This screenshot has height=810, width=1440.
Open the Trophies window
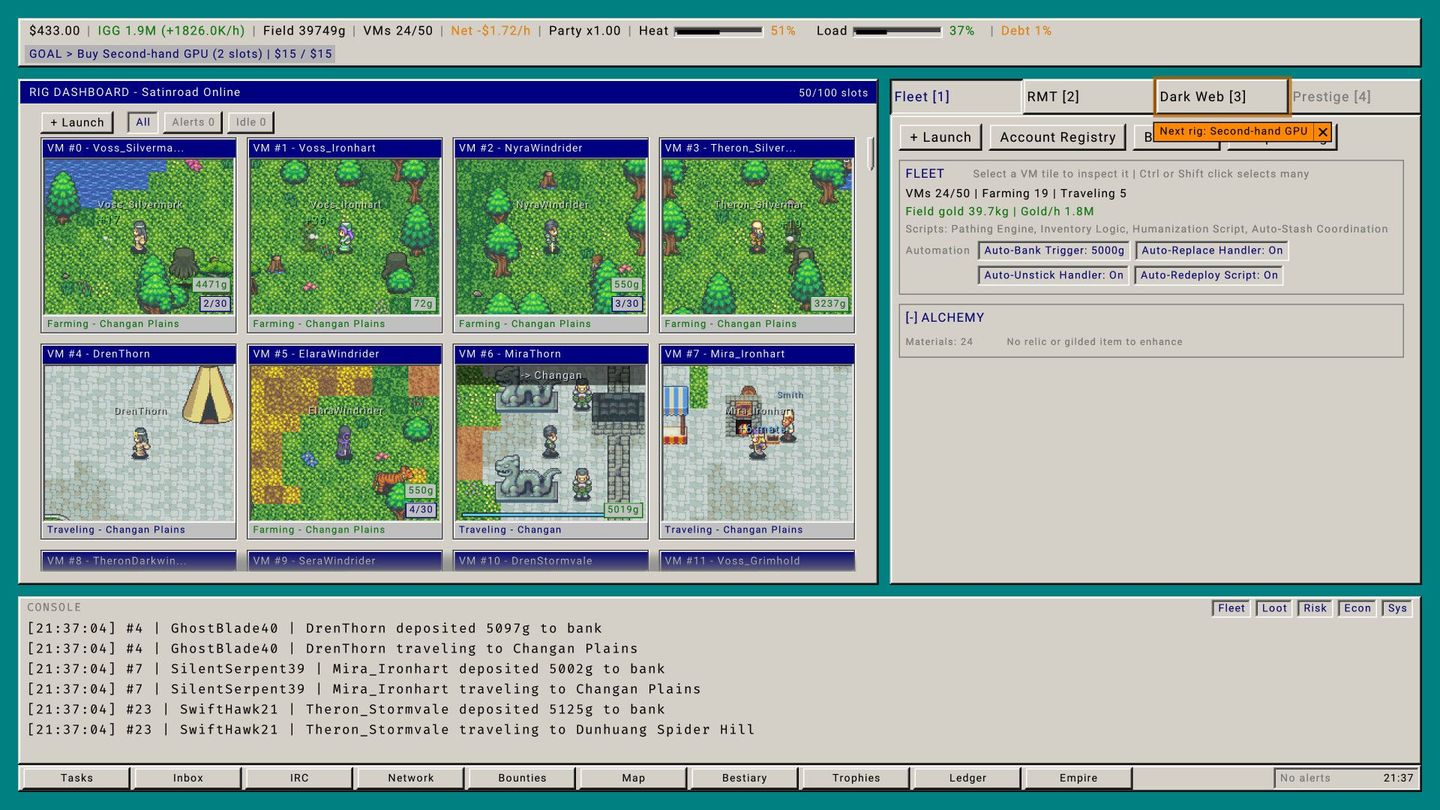coord(856,778)
